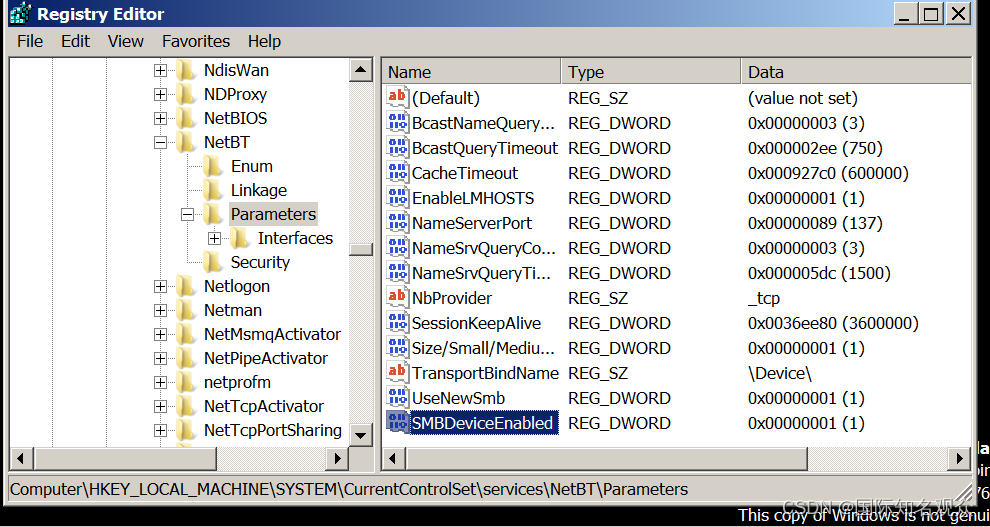
Task: Click the tree pane vertical scroll thumb
Action: [x=361, y=249]
